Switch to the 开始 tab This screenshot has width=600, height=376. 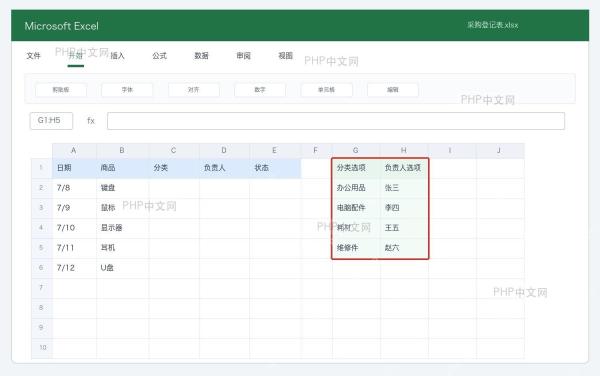click(x=76, y=56)
